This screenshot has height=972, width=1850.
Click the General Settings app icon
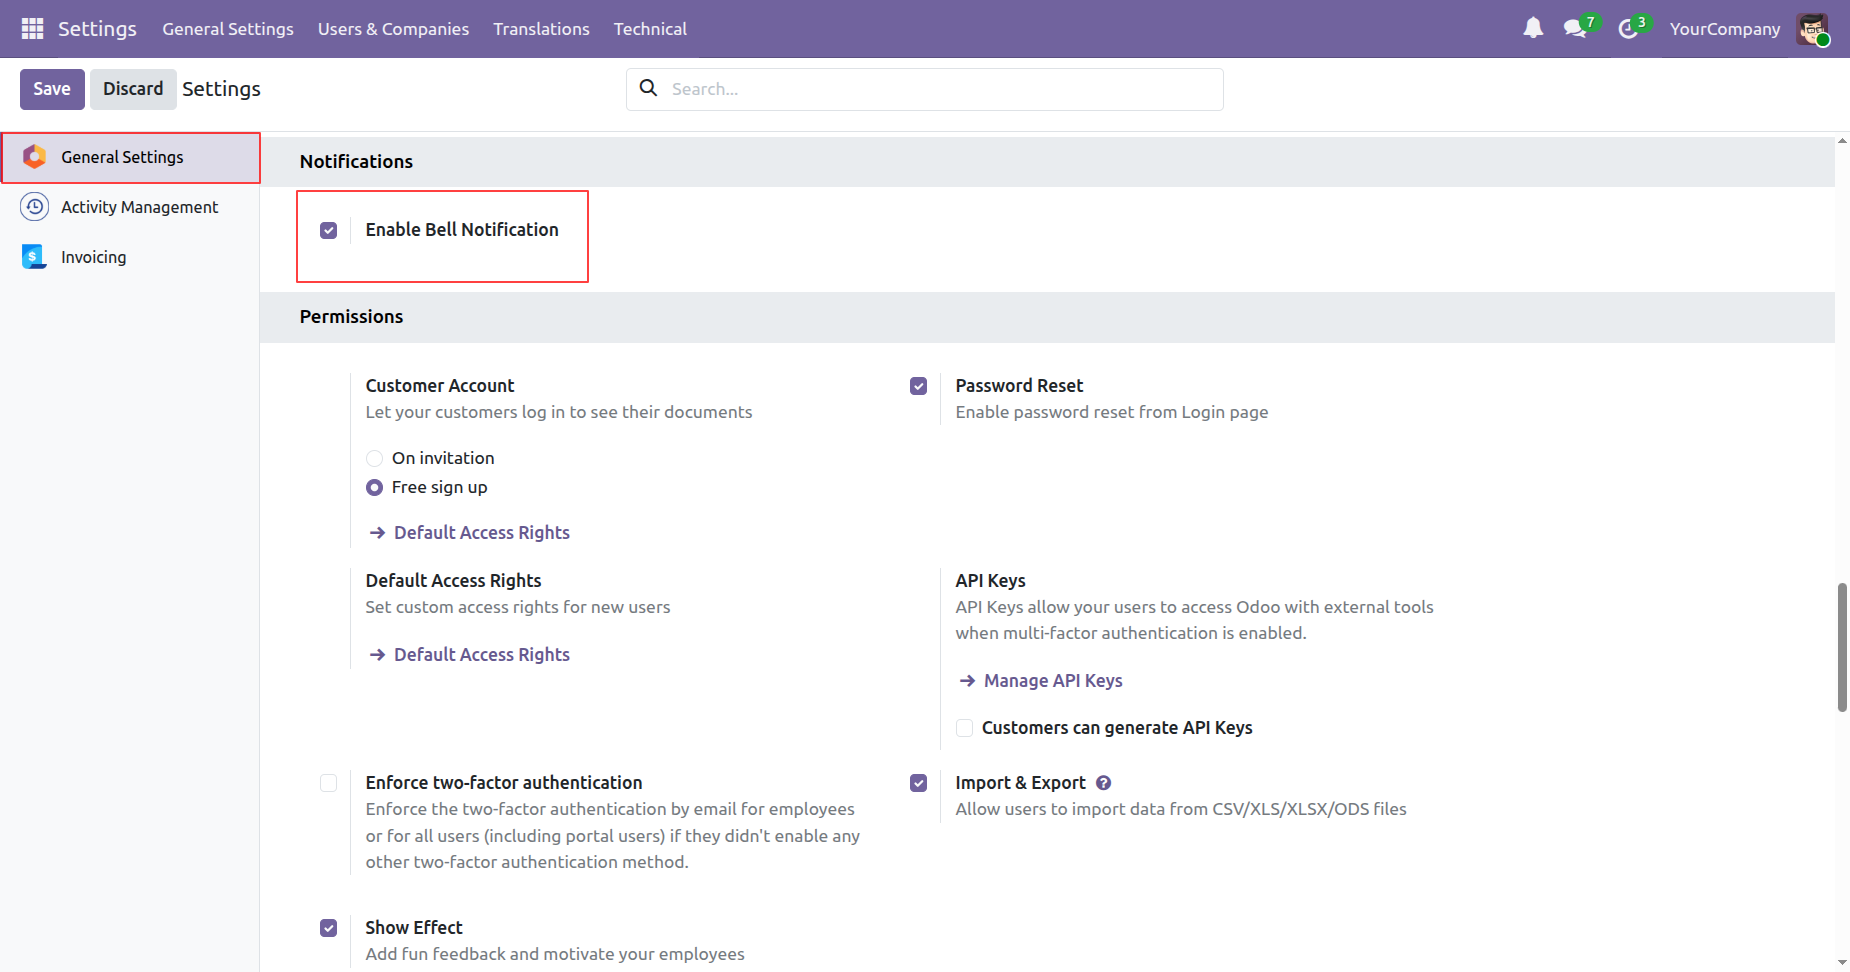(x=34, y=157)
